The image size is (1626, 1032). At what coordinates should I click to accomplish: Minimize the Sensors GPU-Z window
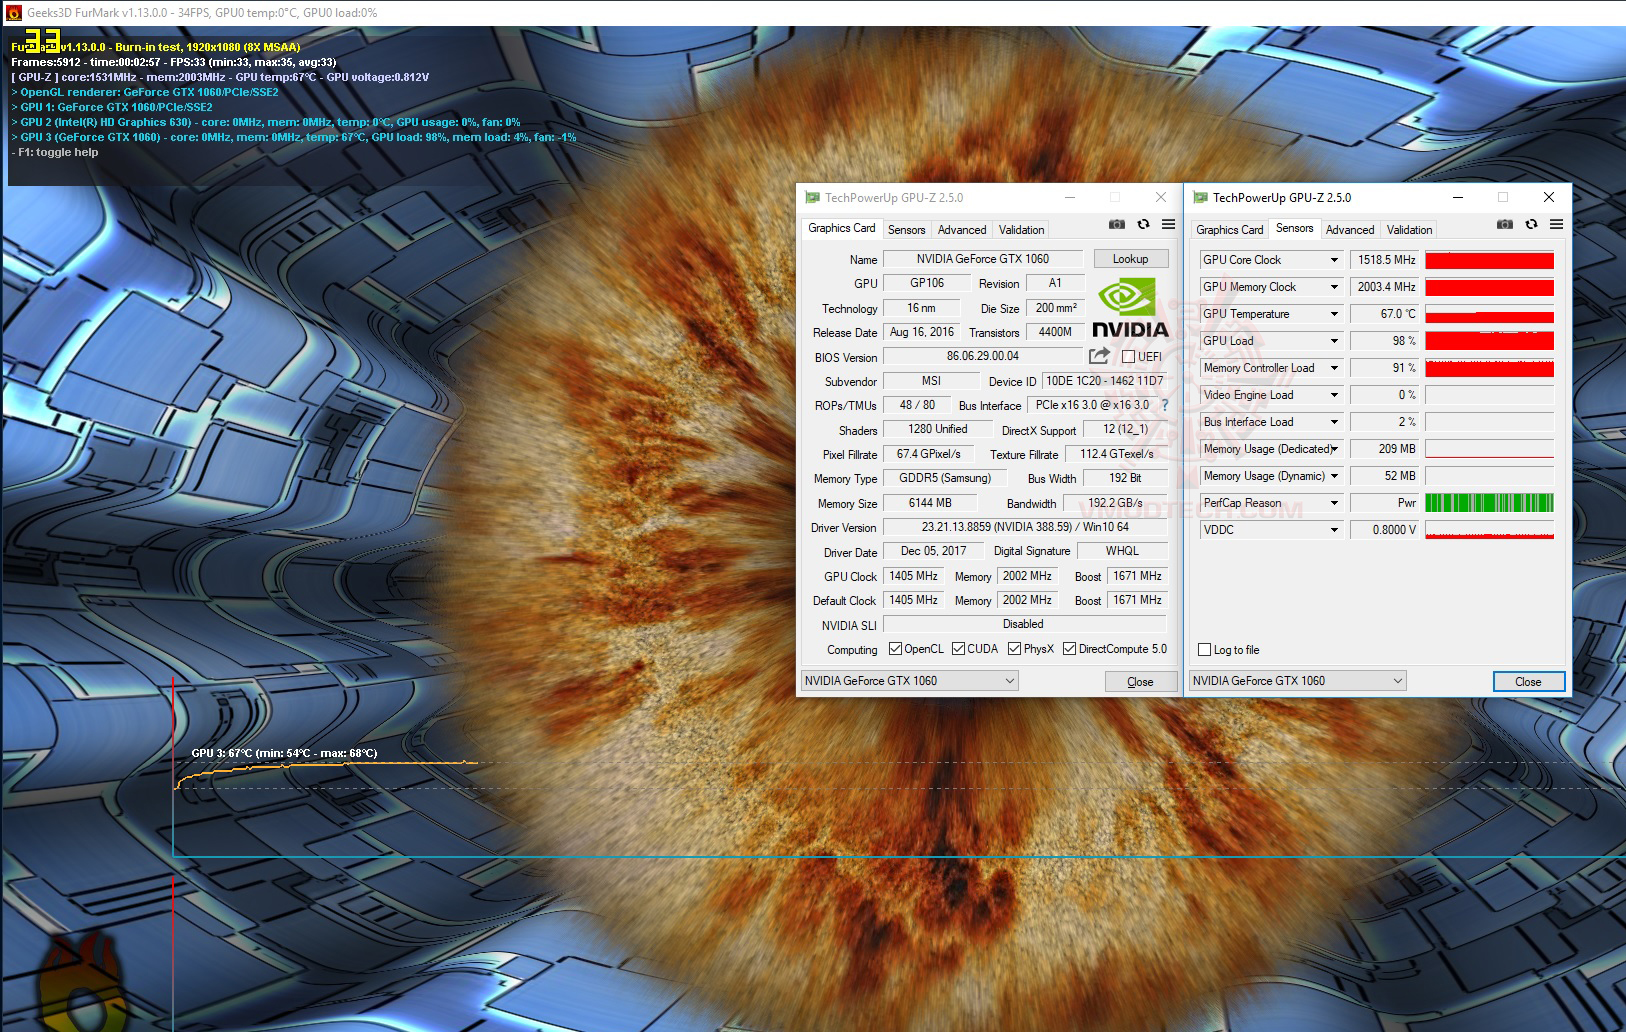click(x=1457, y=198)
